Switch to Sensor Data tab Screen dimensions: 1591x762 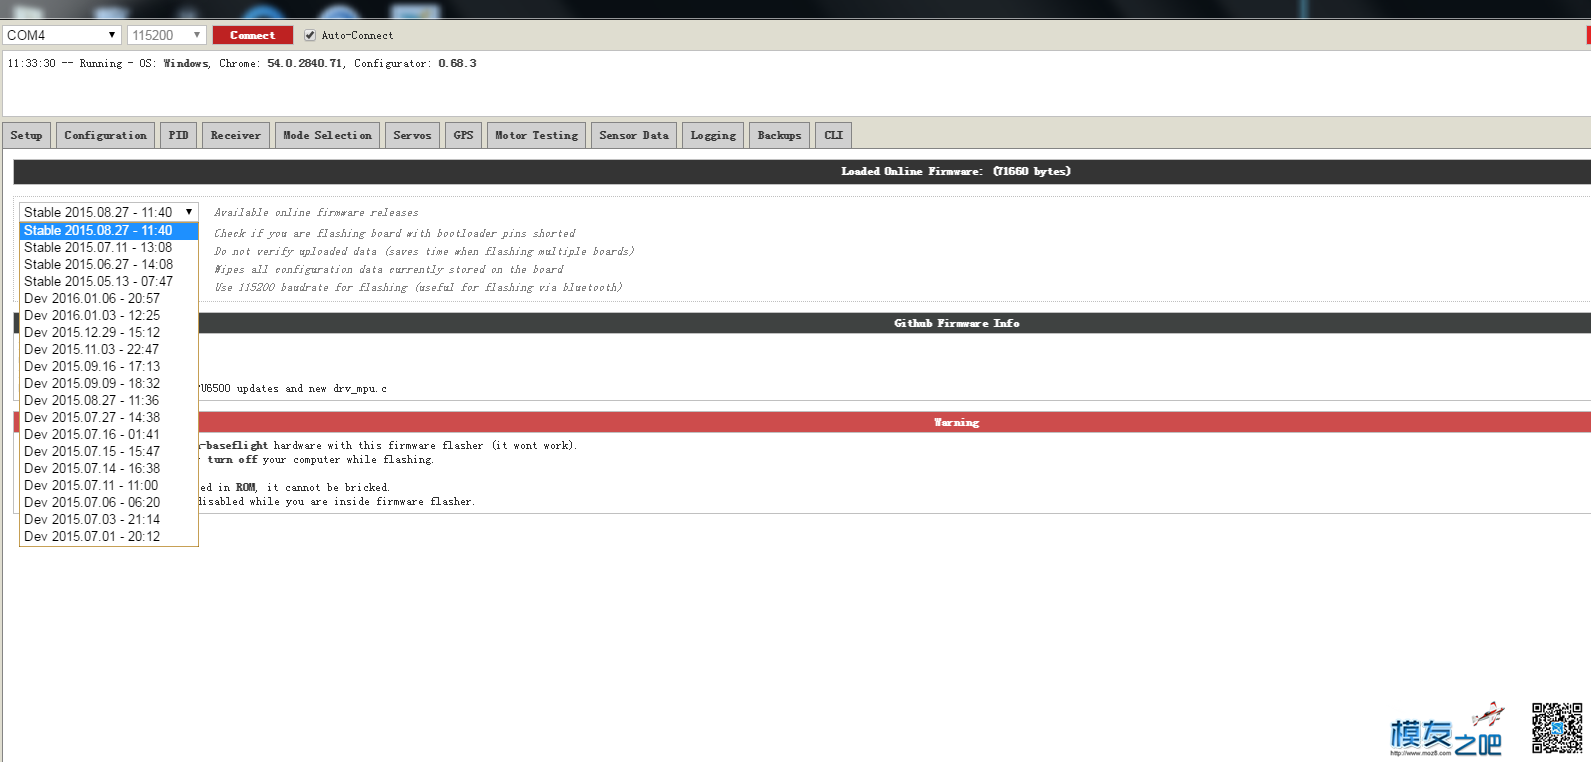(x=635, y=135)
